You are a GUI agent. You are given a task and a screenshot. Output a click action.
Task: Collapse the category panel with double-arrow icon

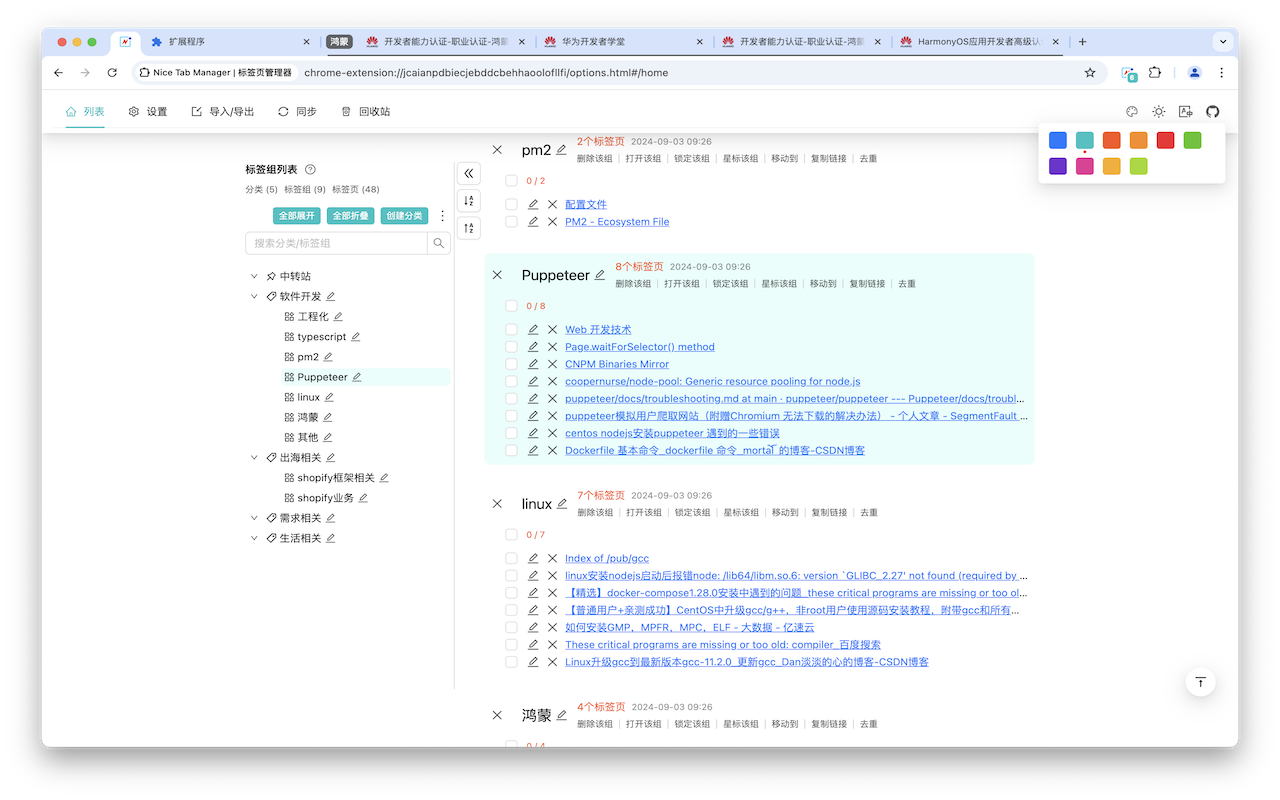pyautogui.click(x=468, y=172)
